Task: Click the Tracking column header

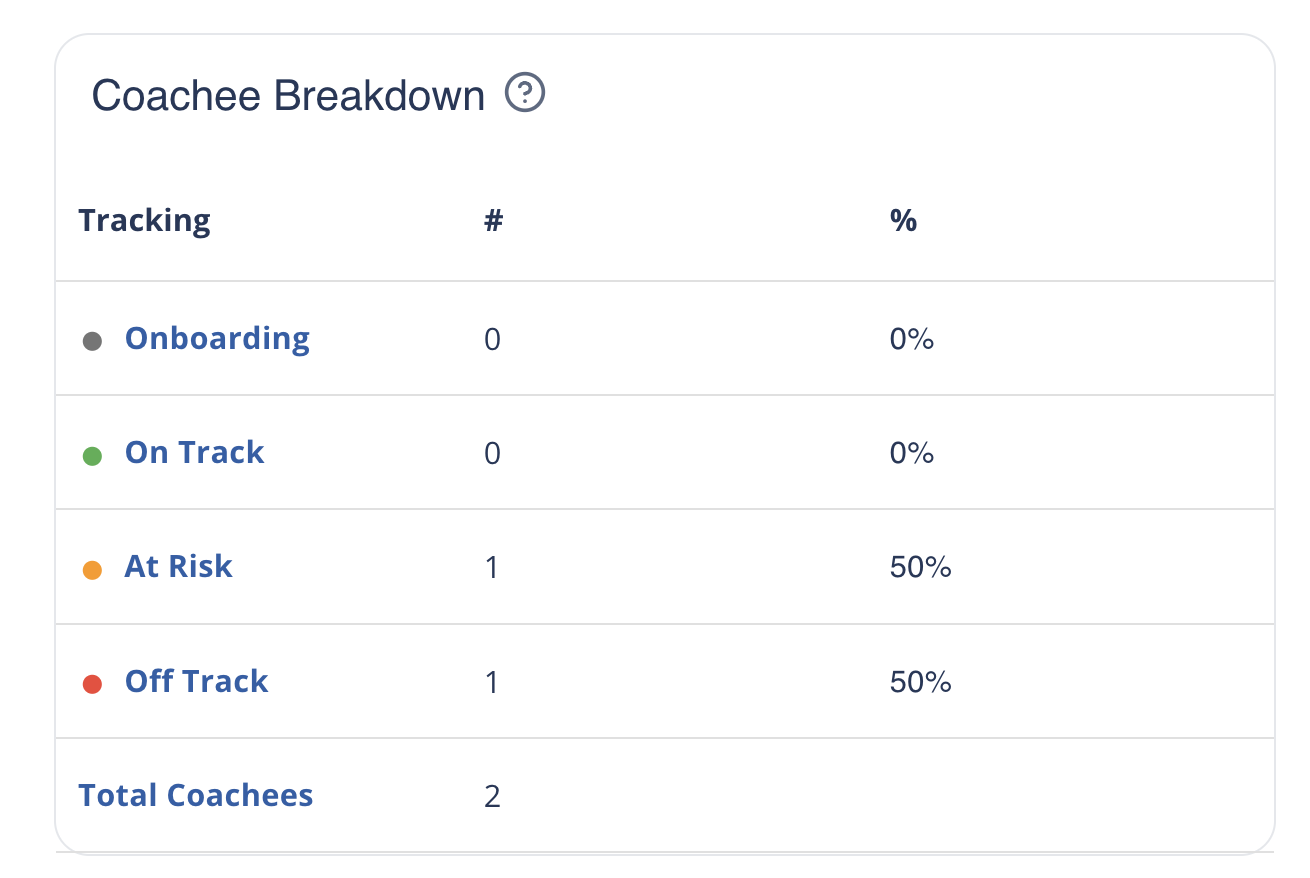Action: (145, 220)
